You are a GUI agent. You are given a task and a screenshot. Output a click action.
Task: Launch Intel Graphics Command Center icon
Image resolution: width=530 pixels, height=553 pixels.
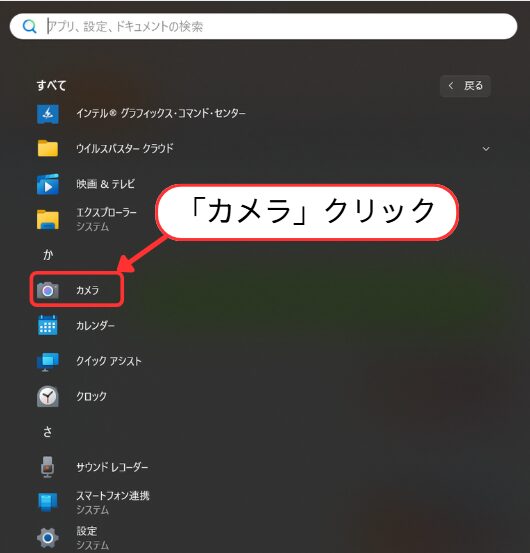pos(48,114)
